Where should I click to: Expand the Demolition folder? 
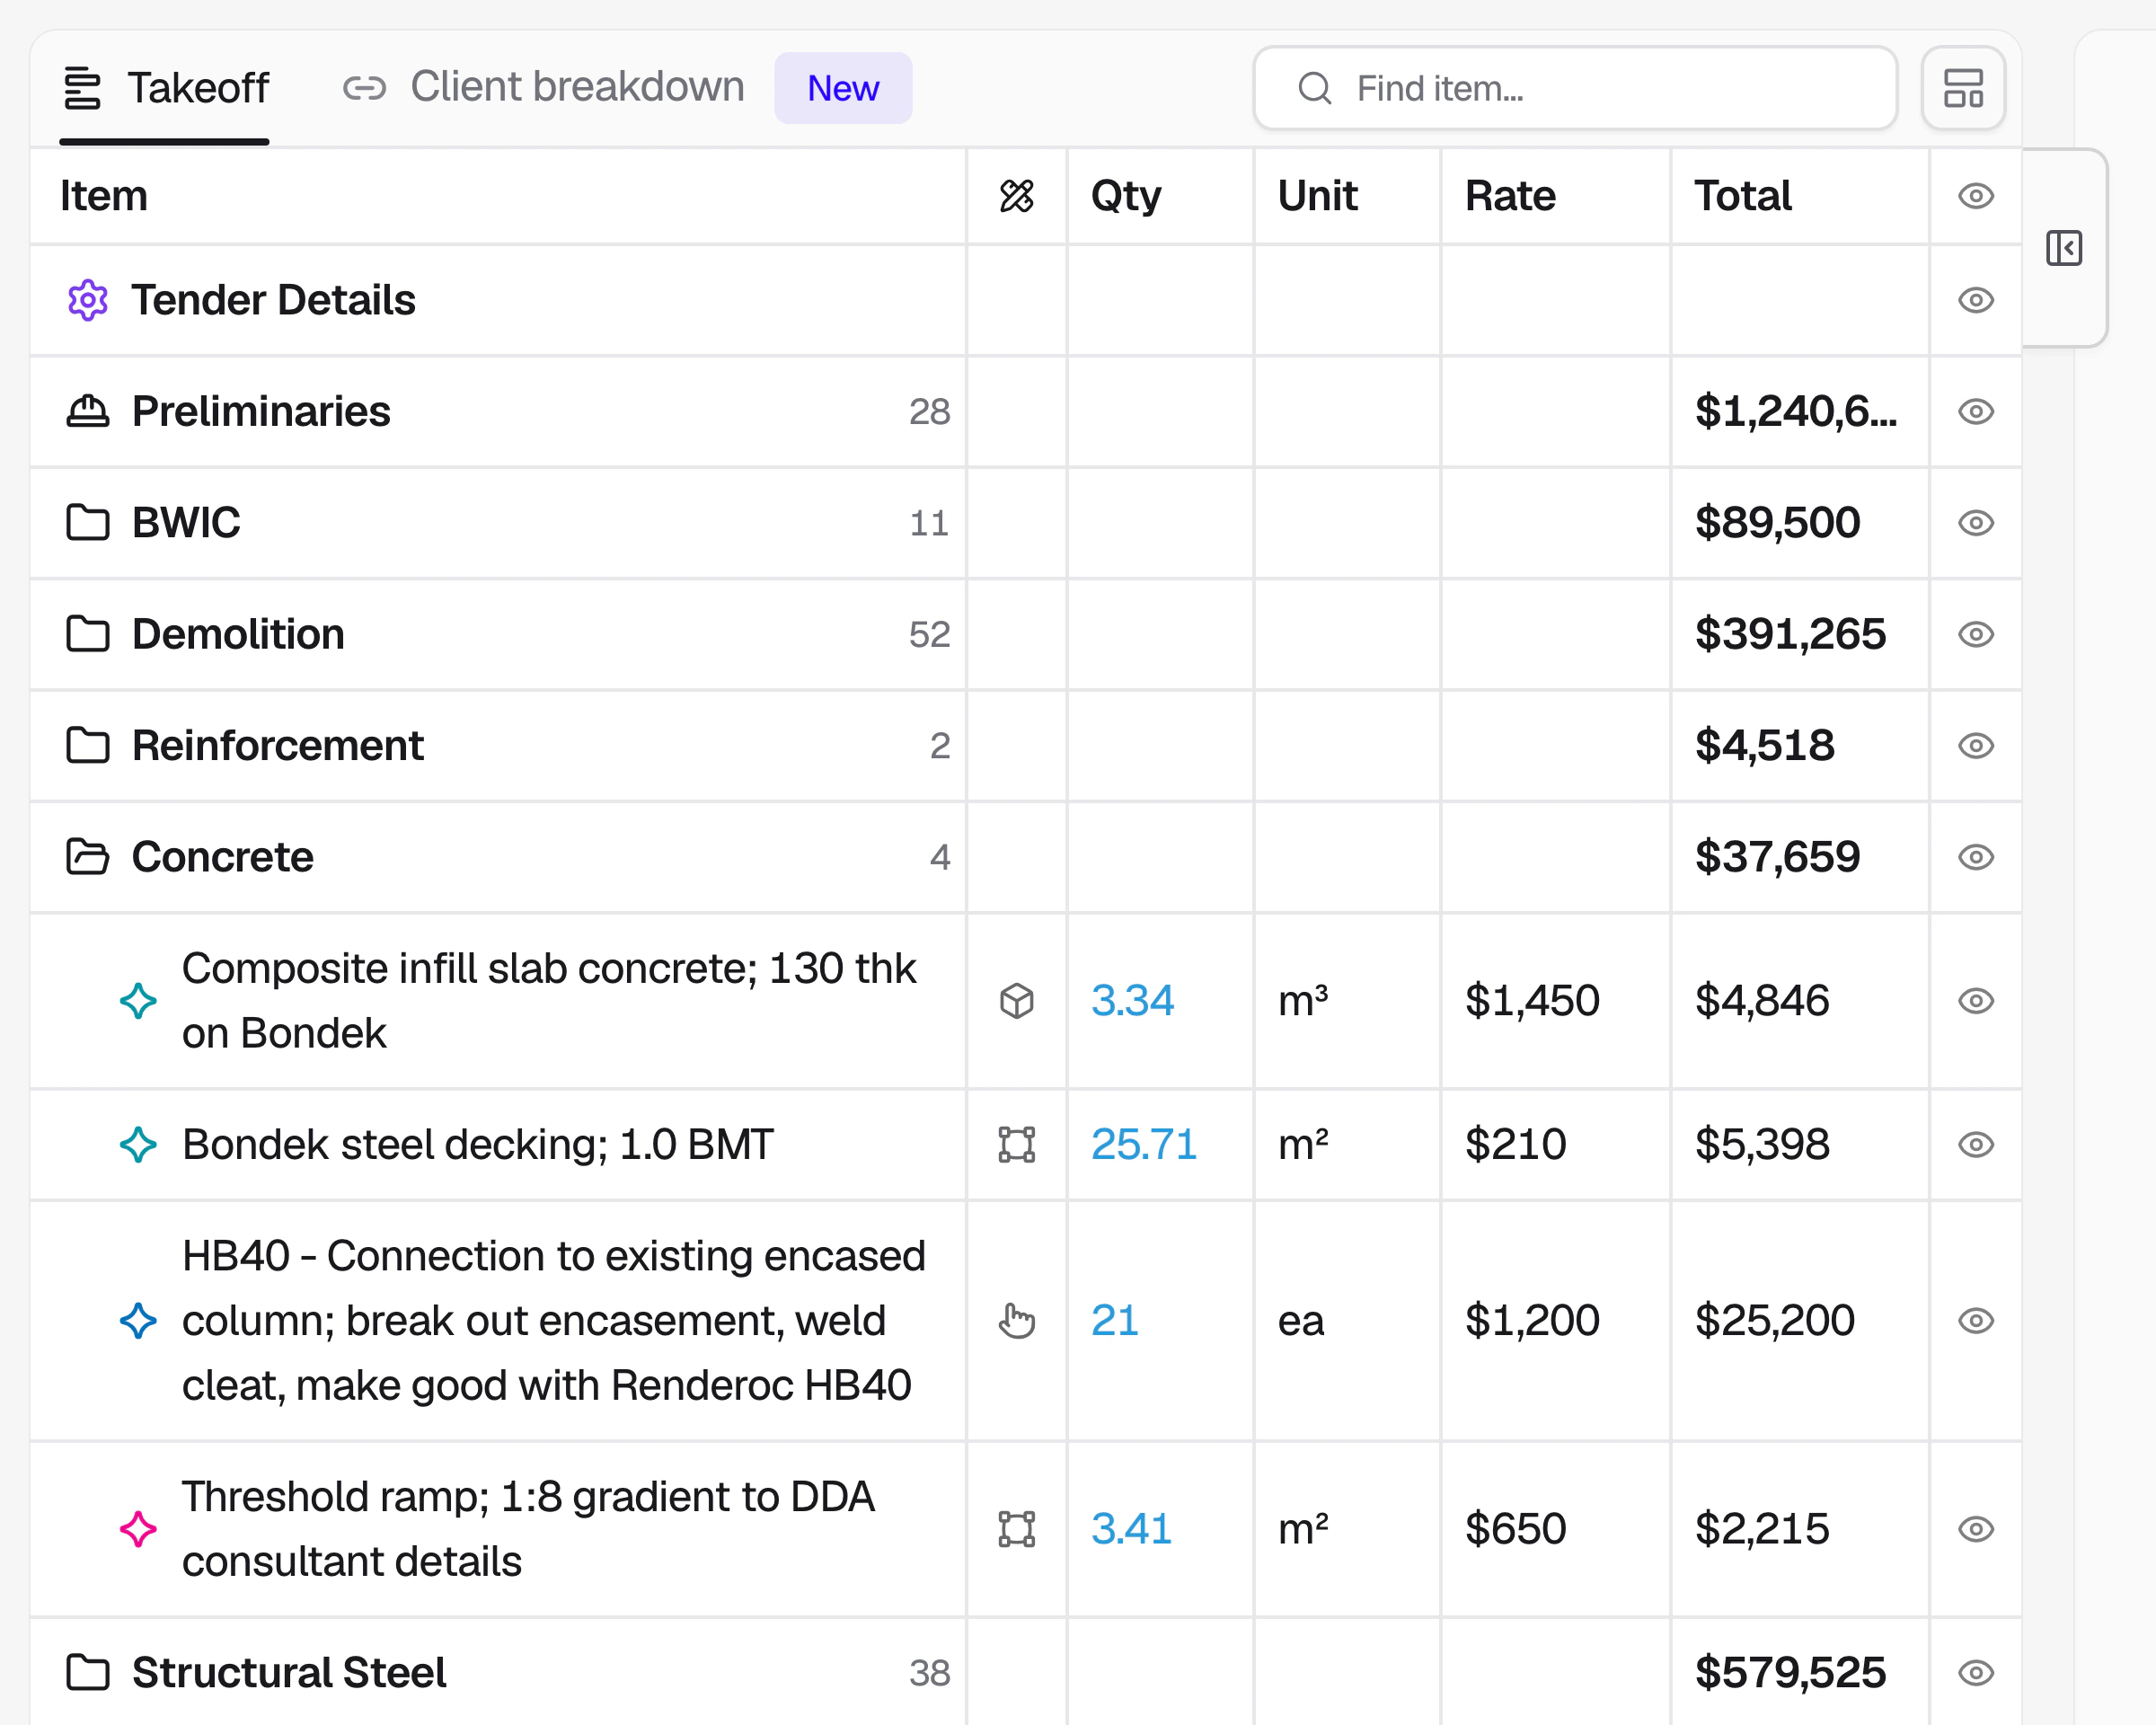[x=88, y=634]
